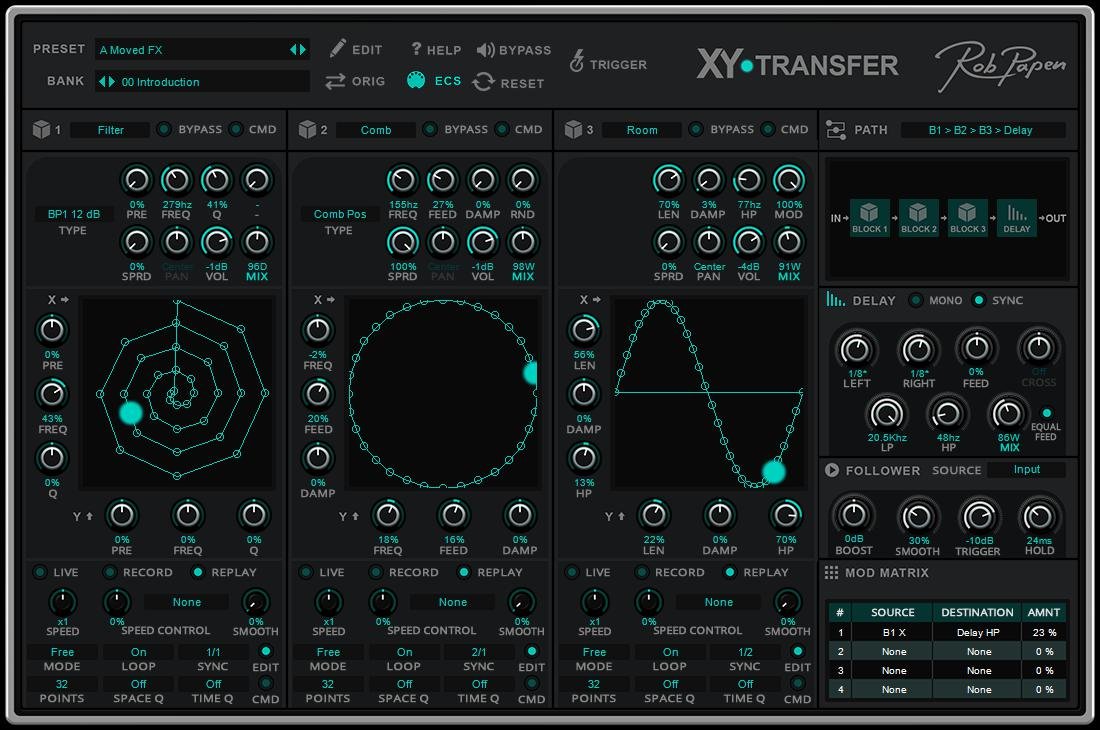The width and height of the screenshot is (1100, 730).
Task: Click the PATH routing icon
Action: pos(836,130)
